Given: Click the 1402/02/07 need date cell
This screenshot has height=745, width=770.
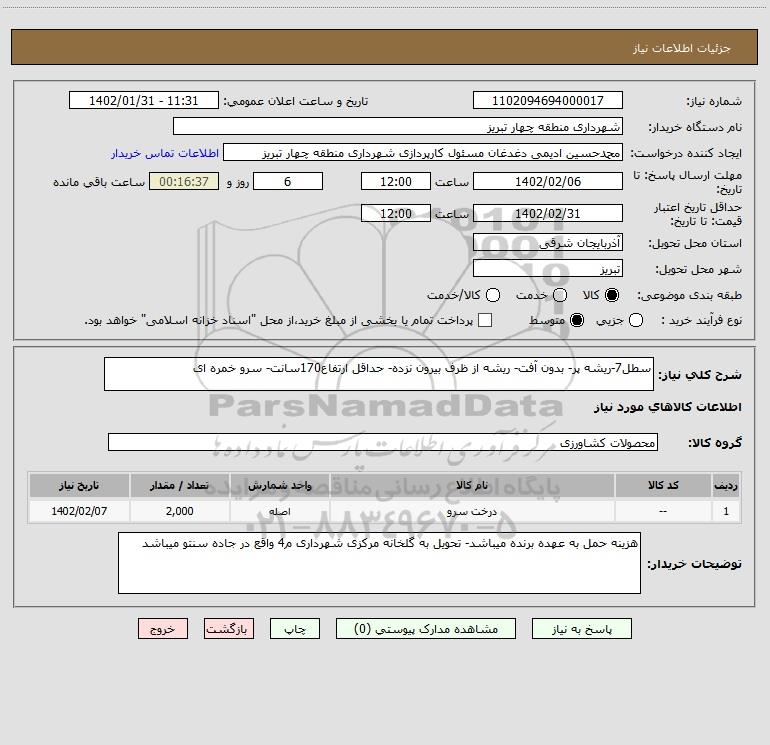Looking at the screenshot, I should [x=79, y=511].
